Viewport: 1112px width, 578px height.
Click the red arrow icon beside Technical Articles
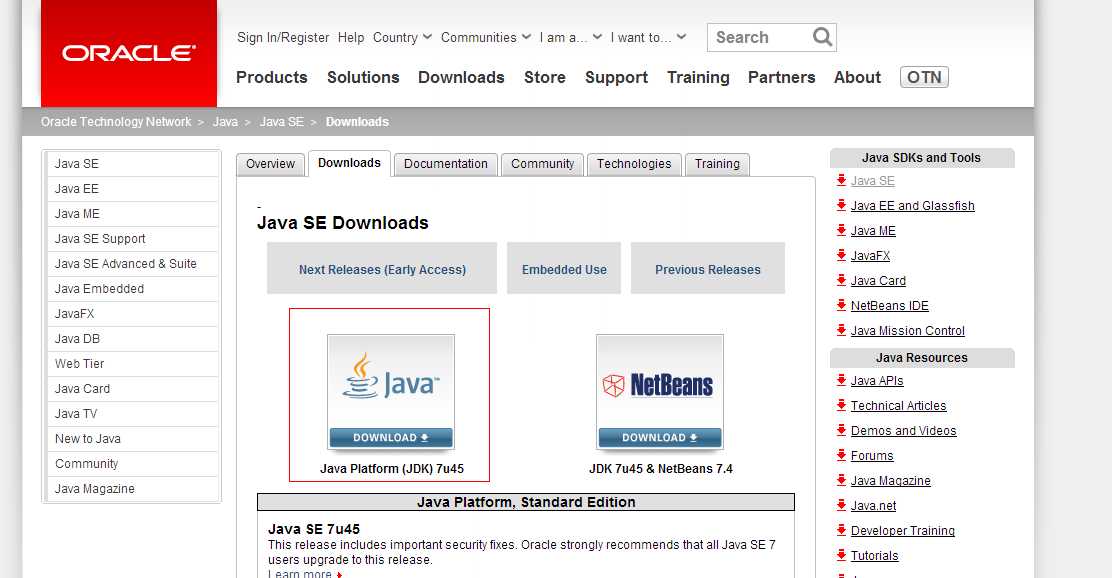(841, 405)
